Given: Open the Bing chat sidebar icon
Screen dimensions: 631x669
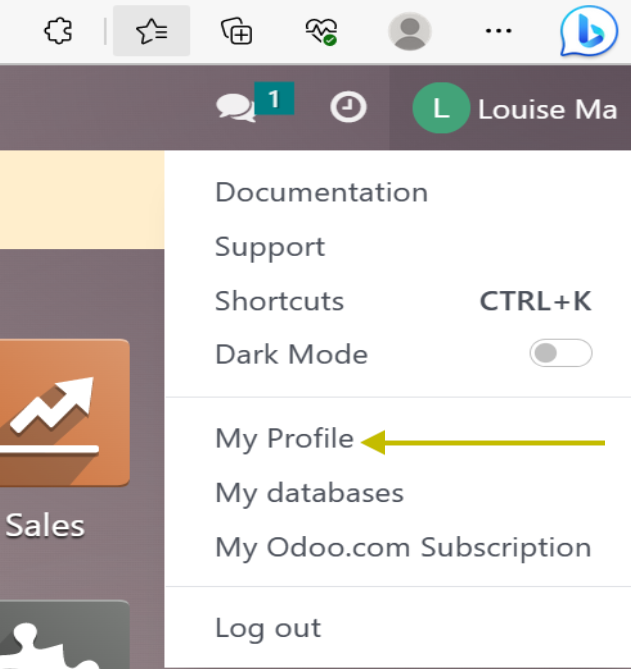Looking at the screenshot, I should click(588, 31).
